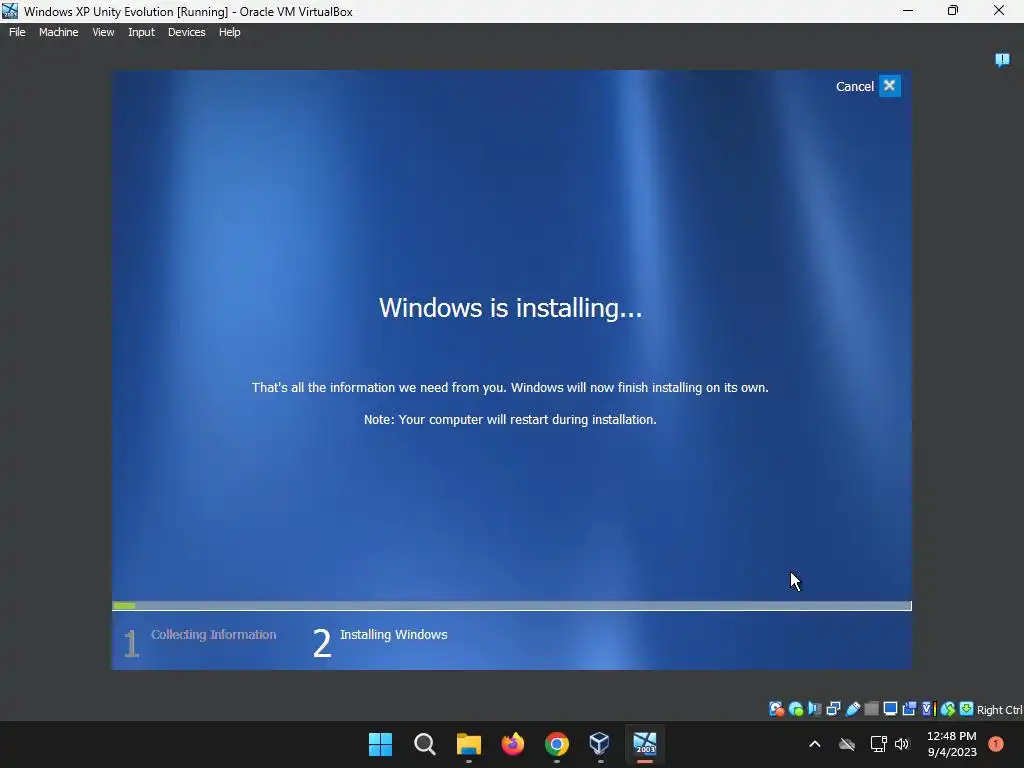Click the network tray icon
This screenshot has height=768, width=1024.
878,744
